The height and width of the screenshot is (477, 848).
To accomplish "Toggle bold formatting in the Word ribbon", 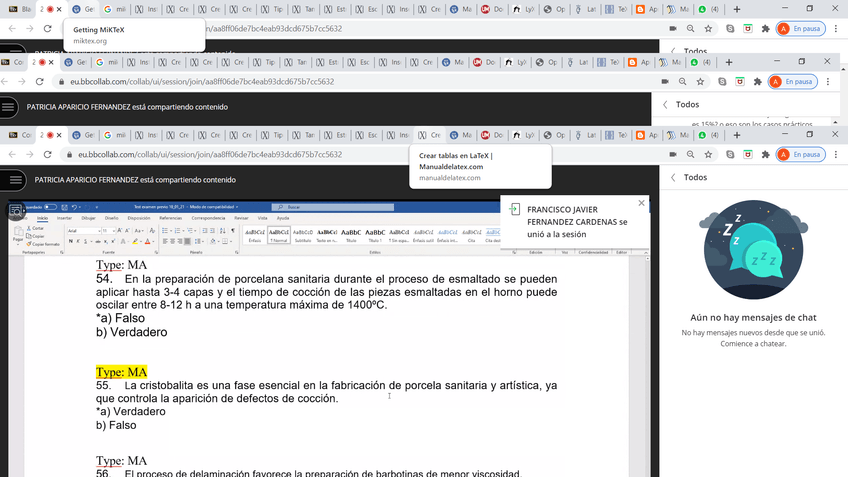I will point(71,241).
